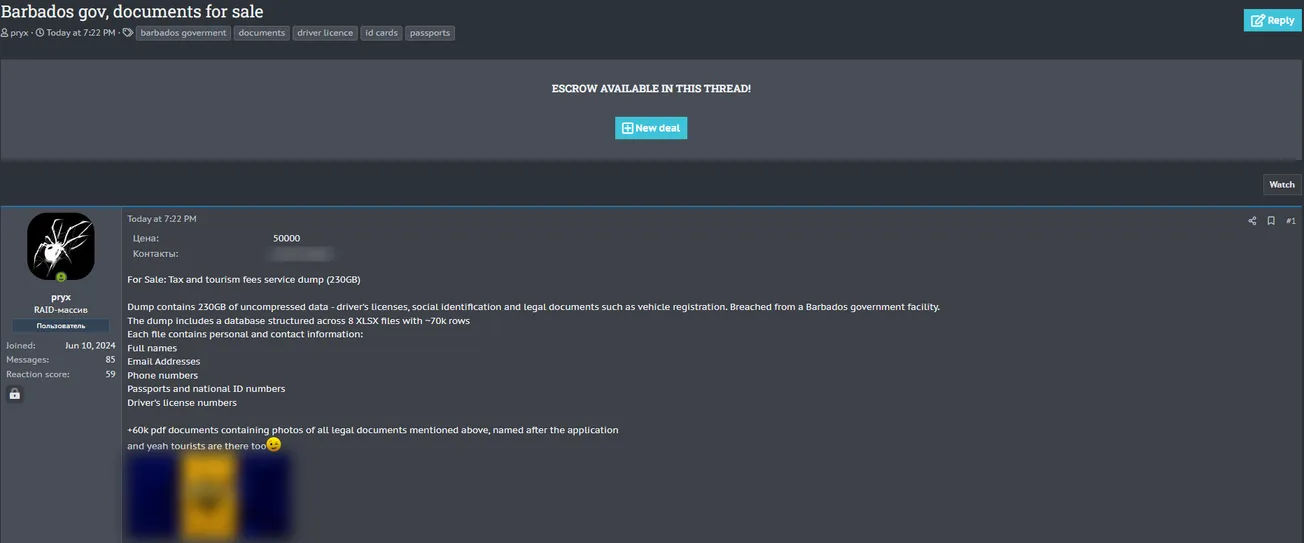Select the "passports" tag
This screenshot has width=1304, height=543.
(430, 33)
